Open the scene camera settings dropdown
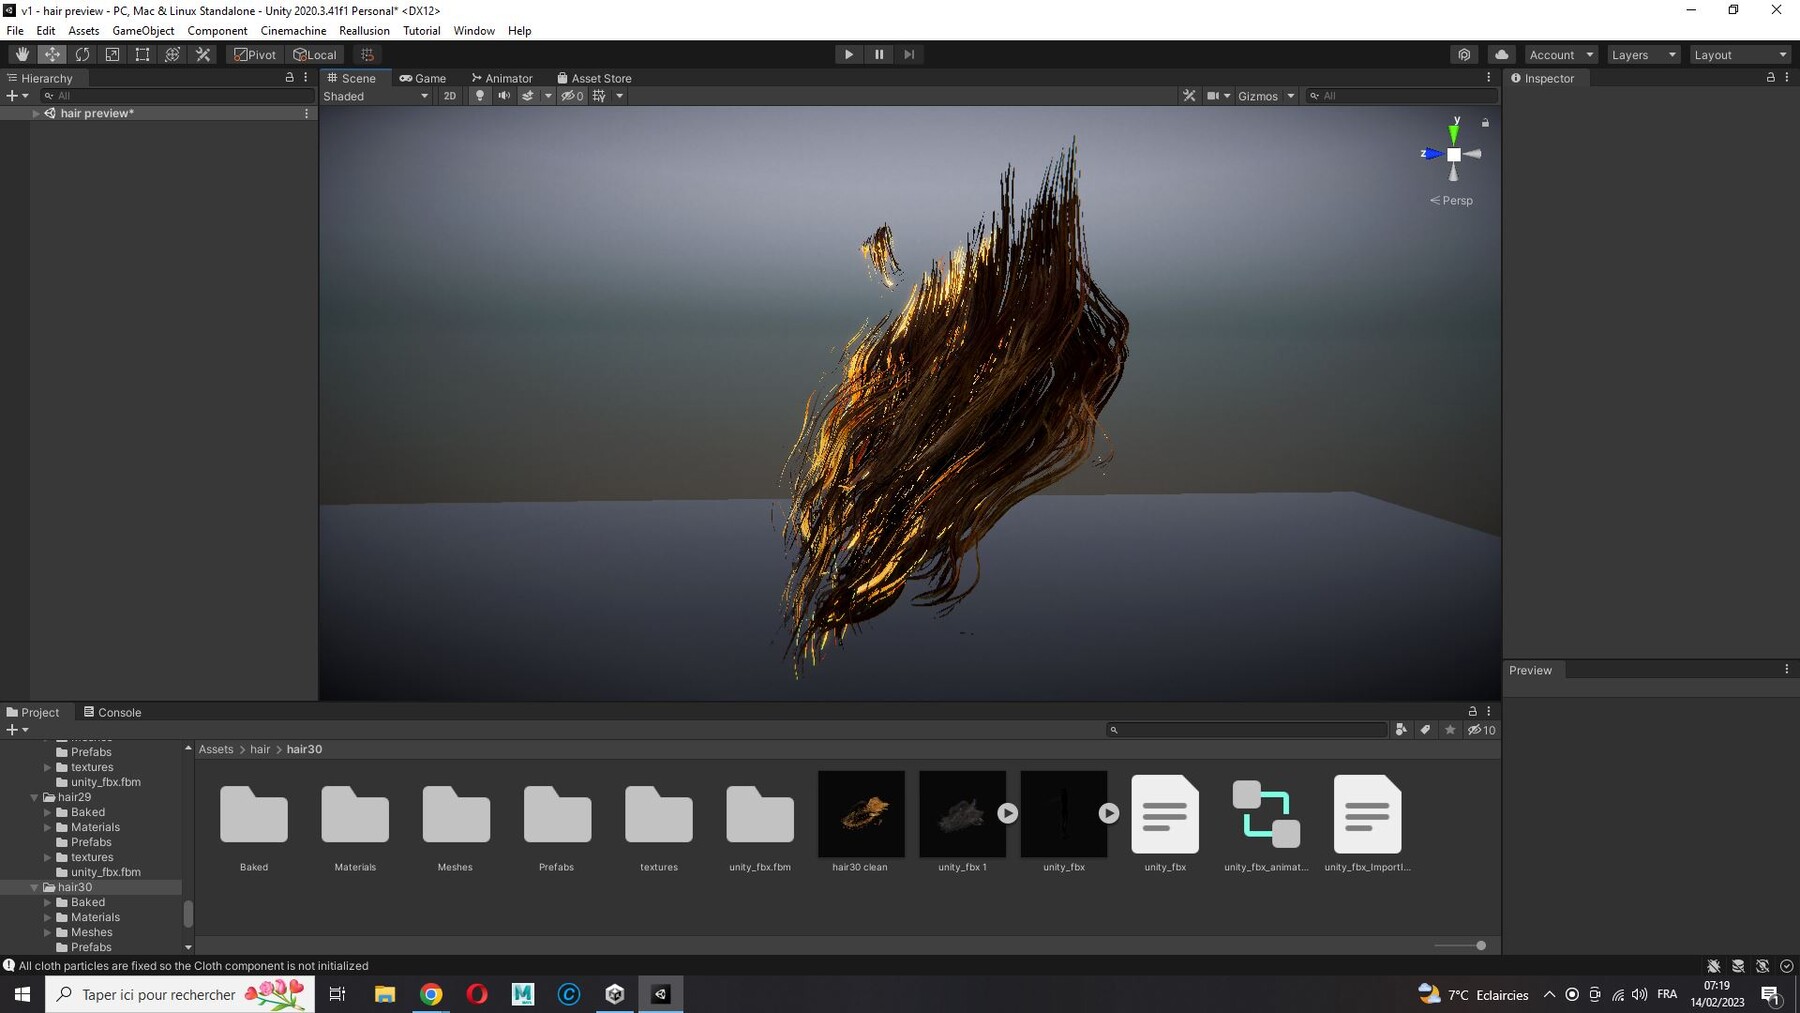This screenshot has height=1013, width=1800. point(1218,96)
